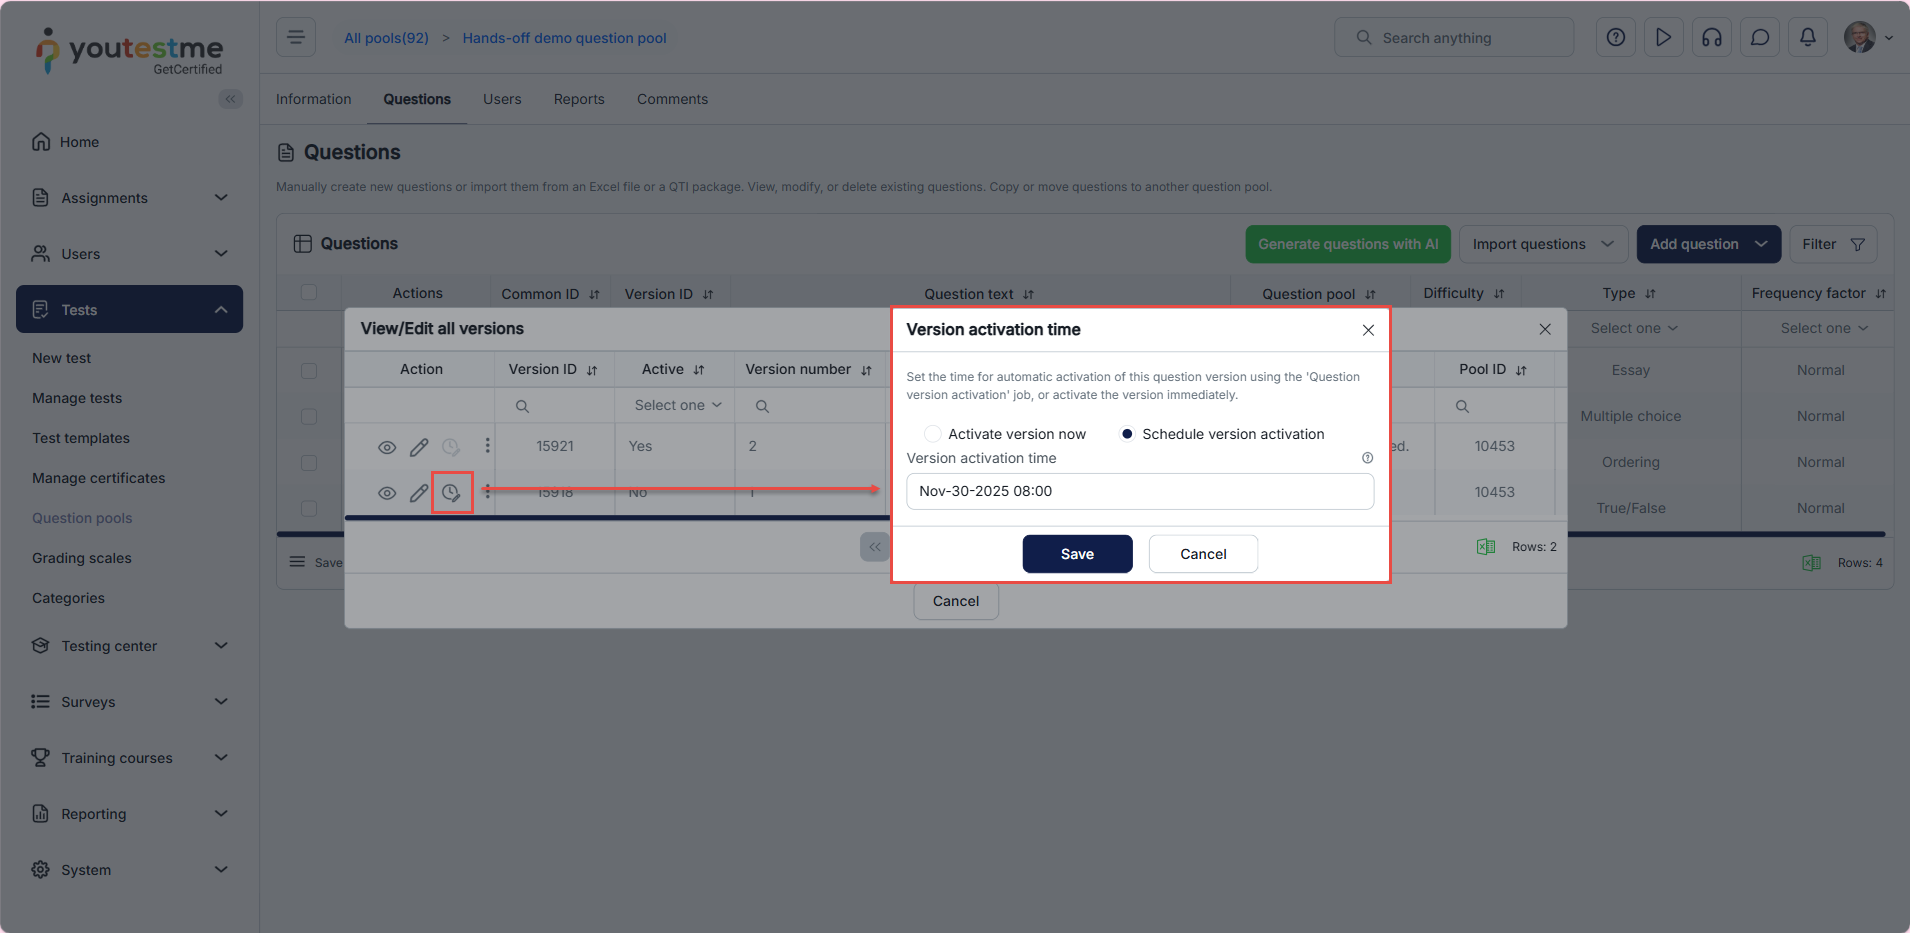Click the Version activation time date field

pos(1140,491)
